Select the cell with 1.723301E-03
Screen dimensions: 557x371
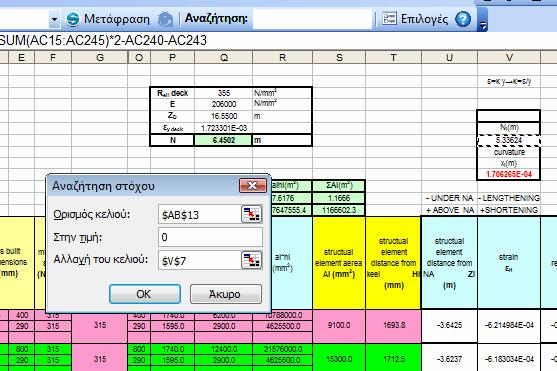click(x=223, y=128)
